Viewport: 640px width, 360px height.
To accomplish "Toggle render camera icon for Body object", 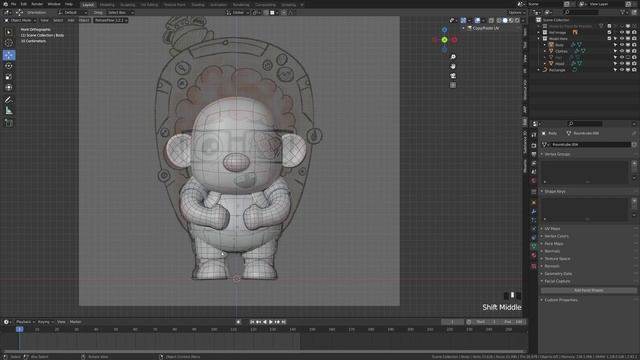I will tap(634, 45).
